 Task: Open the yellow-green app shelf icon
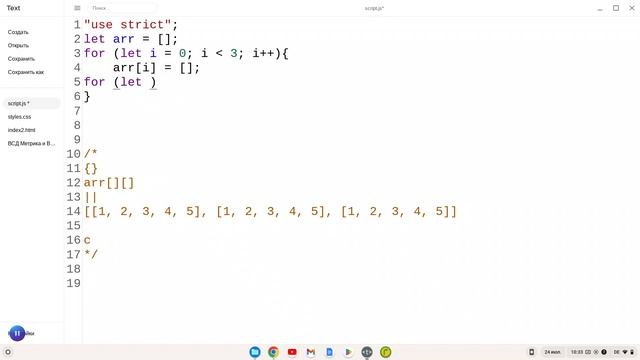point(385,352)
